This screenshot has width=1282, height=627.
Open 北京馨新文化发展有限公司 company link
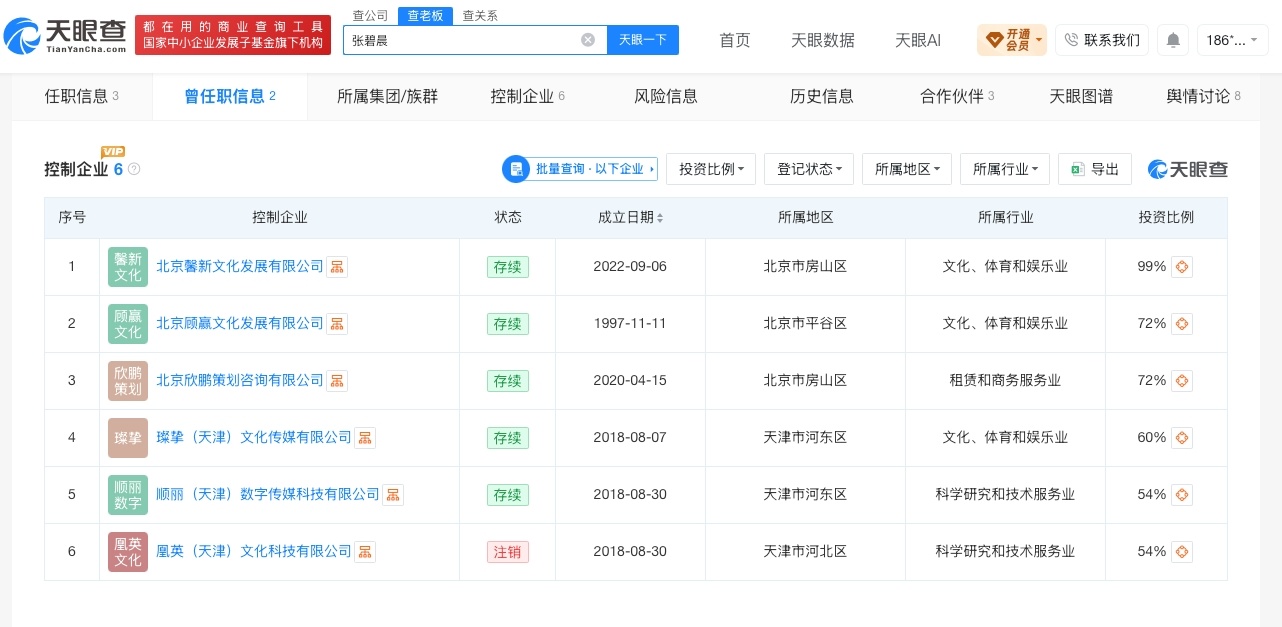click(240, 267)
